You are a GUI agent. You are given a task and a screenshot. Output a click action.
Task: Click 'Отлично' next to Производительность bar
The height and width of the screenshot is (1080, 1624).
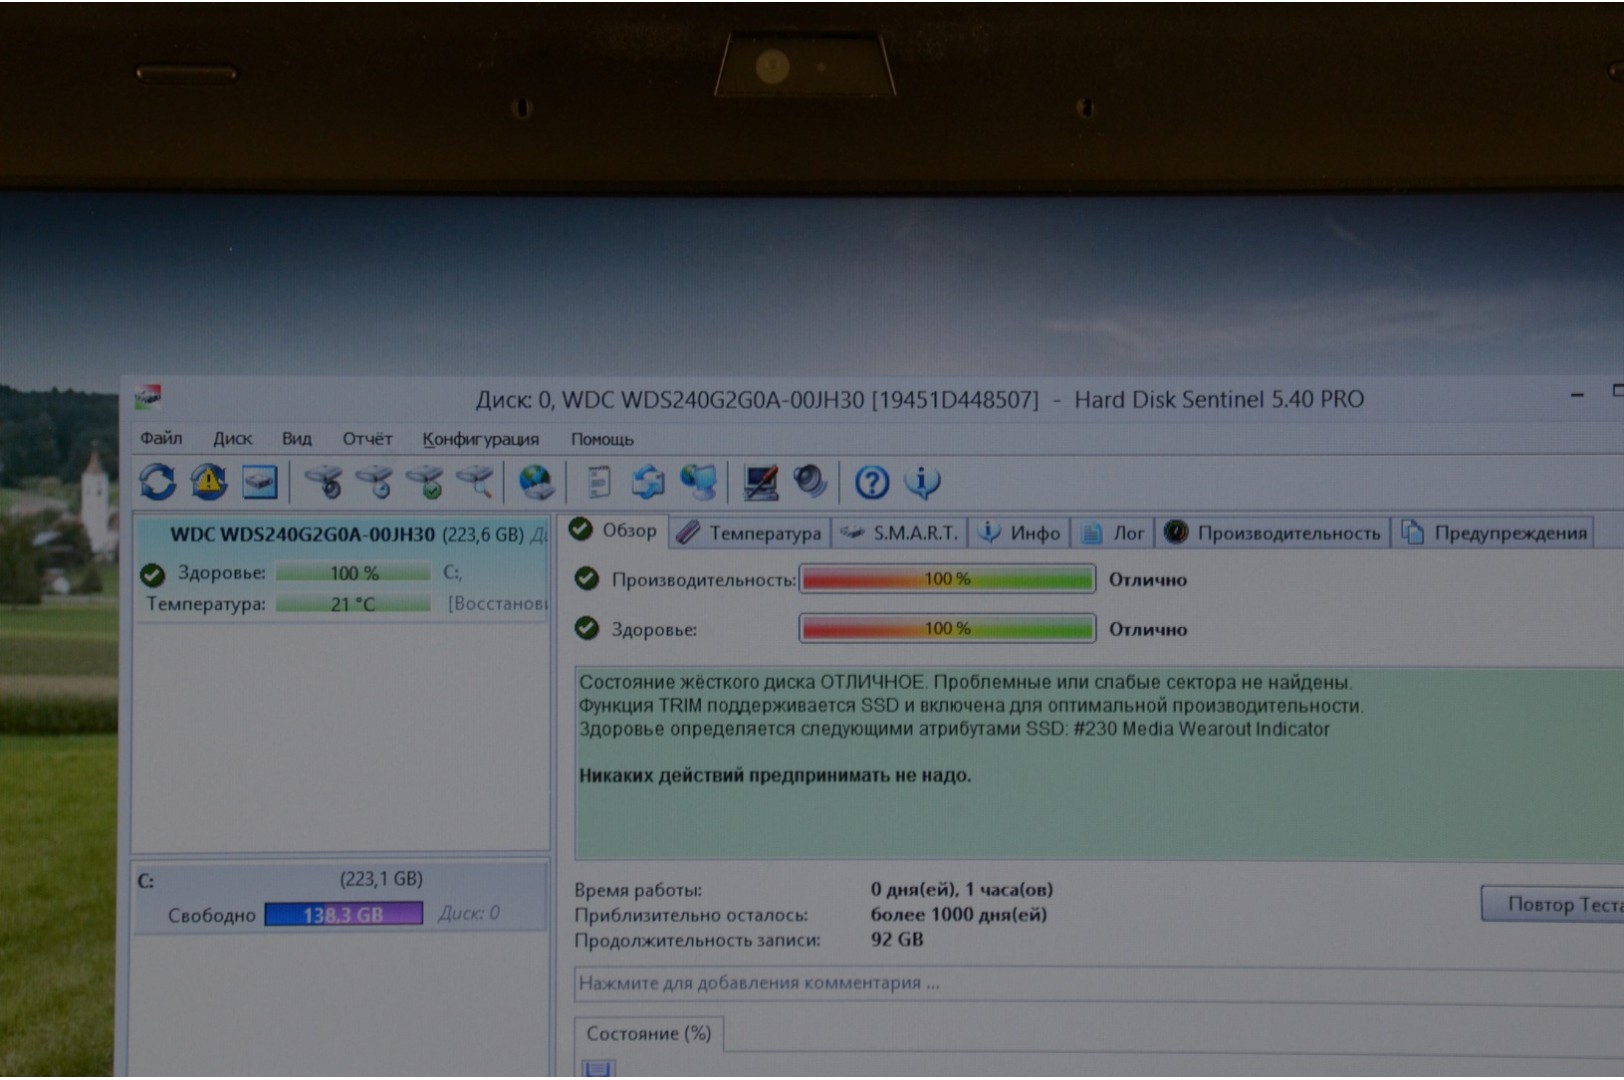1147,580
